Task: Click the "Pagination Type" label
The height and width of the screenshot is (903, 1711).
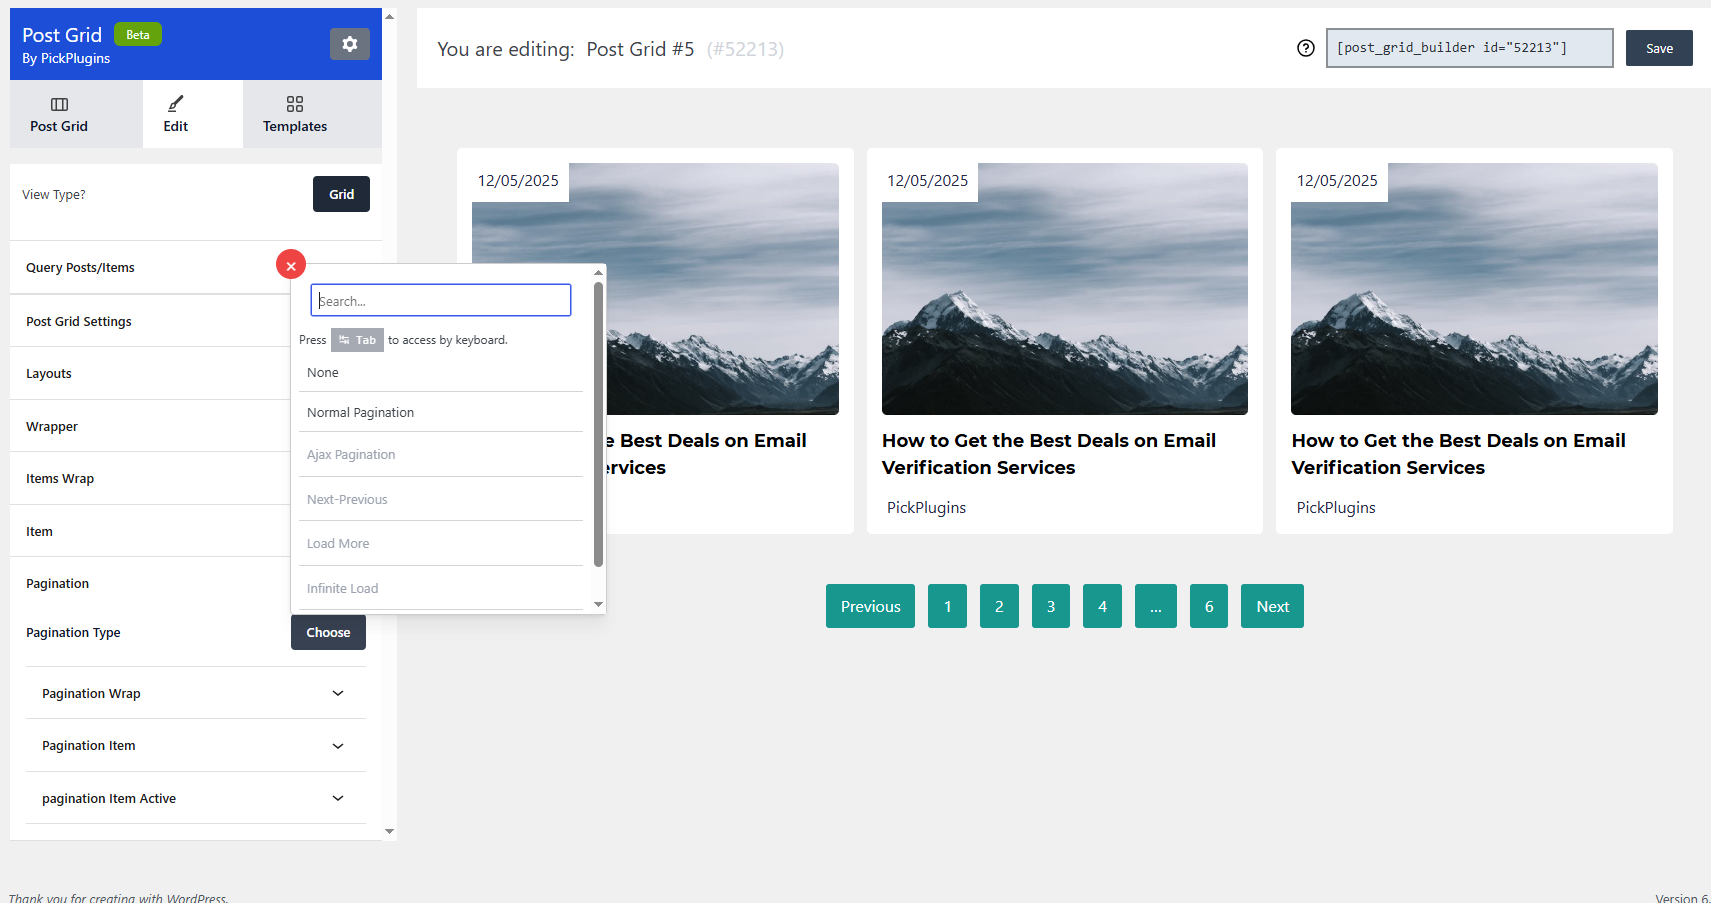Action: point(73,632)
